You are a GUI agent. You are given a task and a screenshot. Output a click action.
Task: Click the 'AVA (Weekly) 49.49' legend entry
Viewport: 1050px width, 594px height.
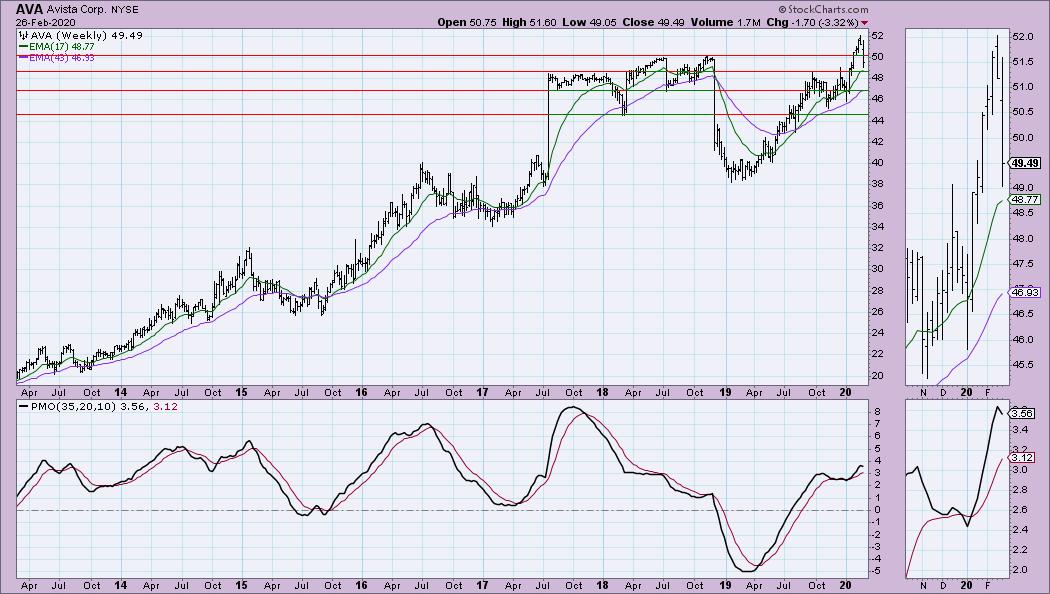[81, 35]
